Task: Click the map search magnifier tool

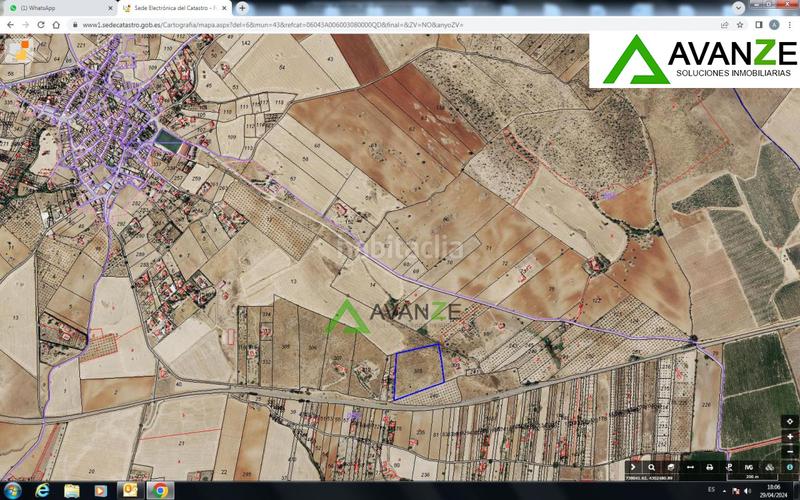Action: [x=652, y=467]
